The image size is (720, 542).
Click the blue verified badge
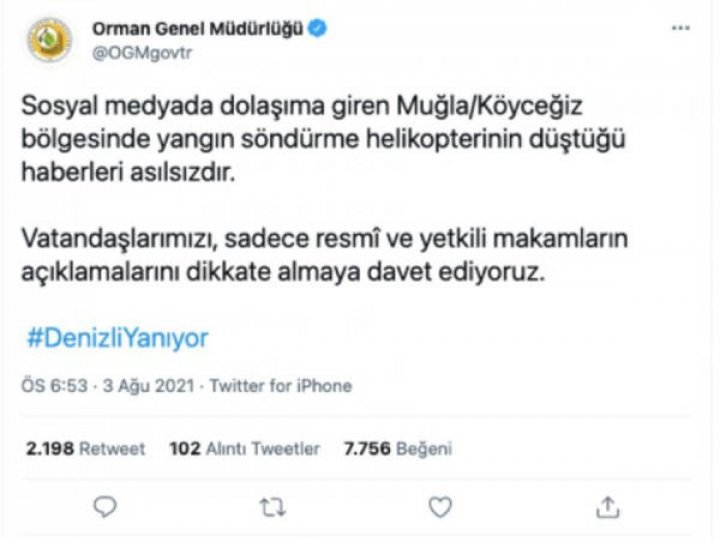pos(317,28)
